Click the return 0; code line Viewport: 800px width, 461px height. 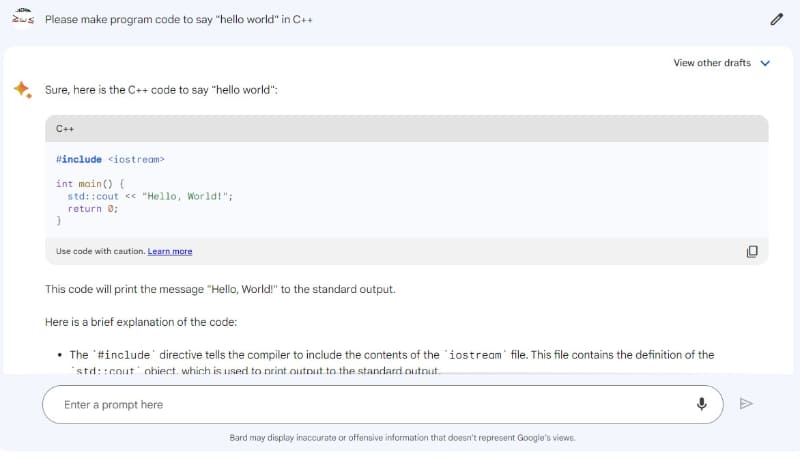point(93,209)
